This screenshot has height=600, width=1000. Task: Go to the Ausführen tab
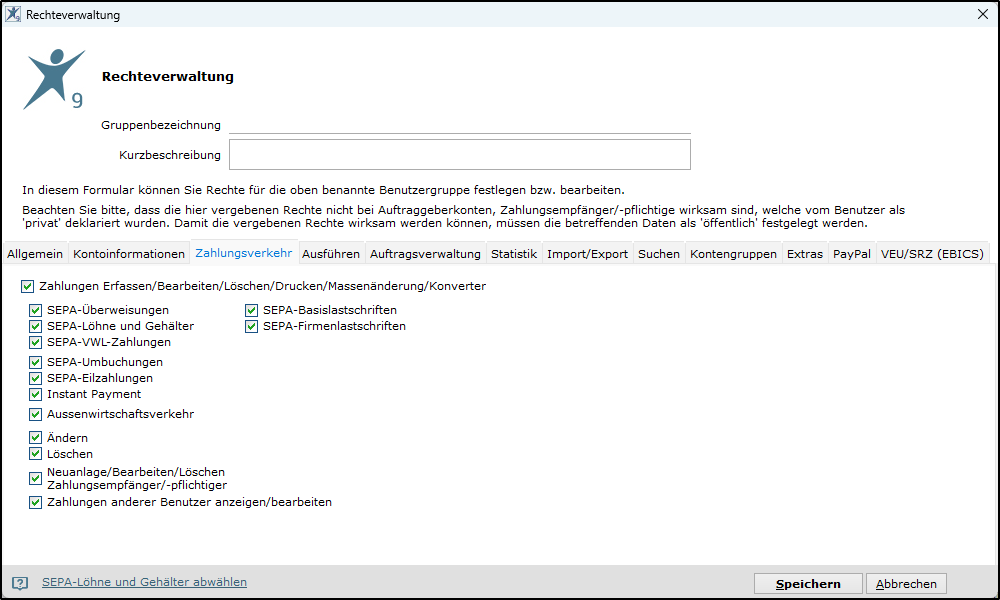pos(331,254)
